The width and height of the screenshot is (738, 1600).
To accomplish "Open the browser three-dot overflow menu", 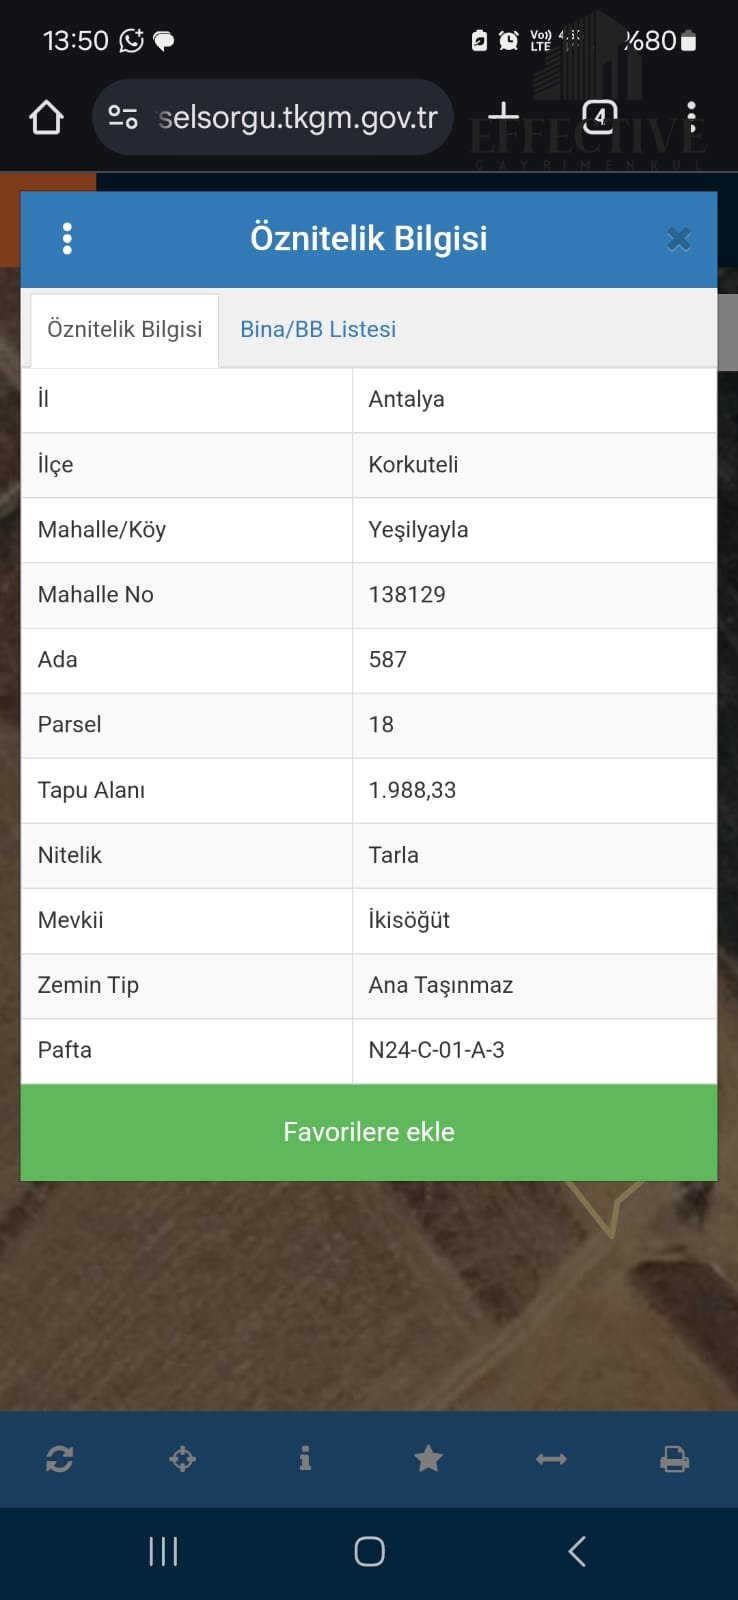I will 691,117.
